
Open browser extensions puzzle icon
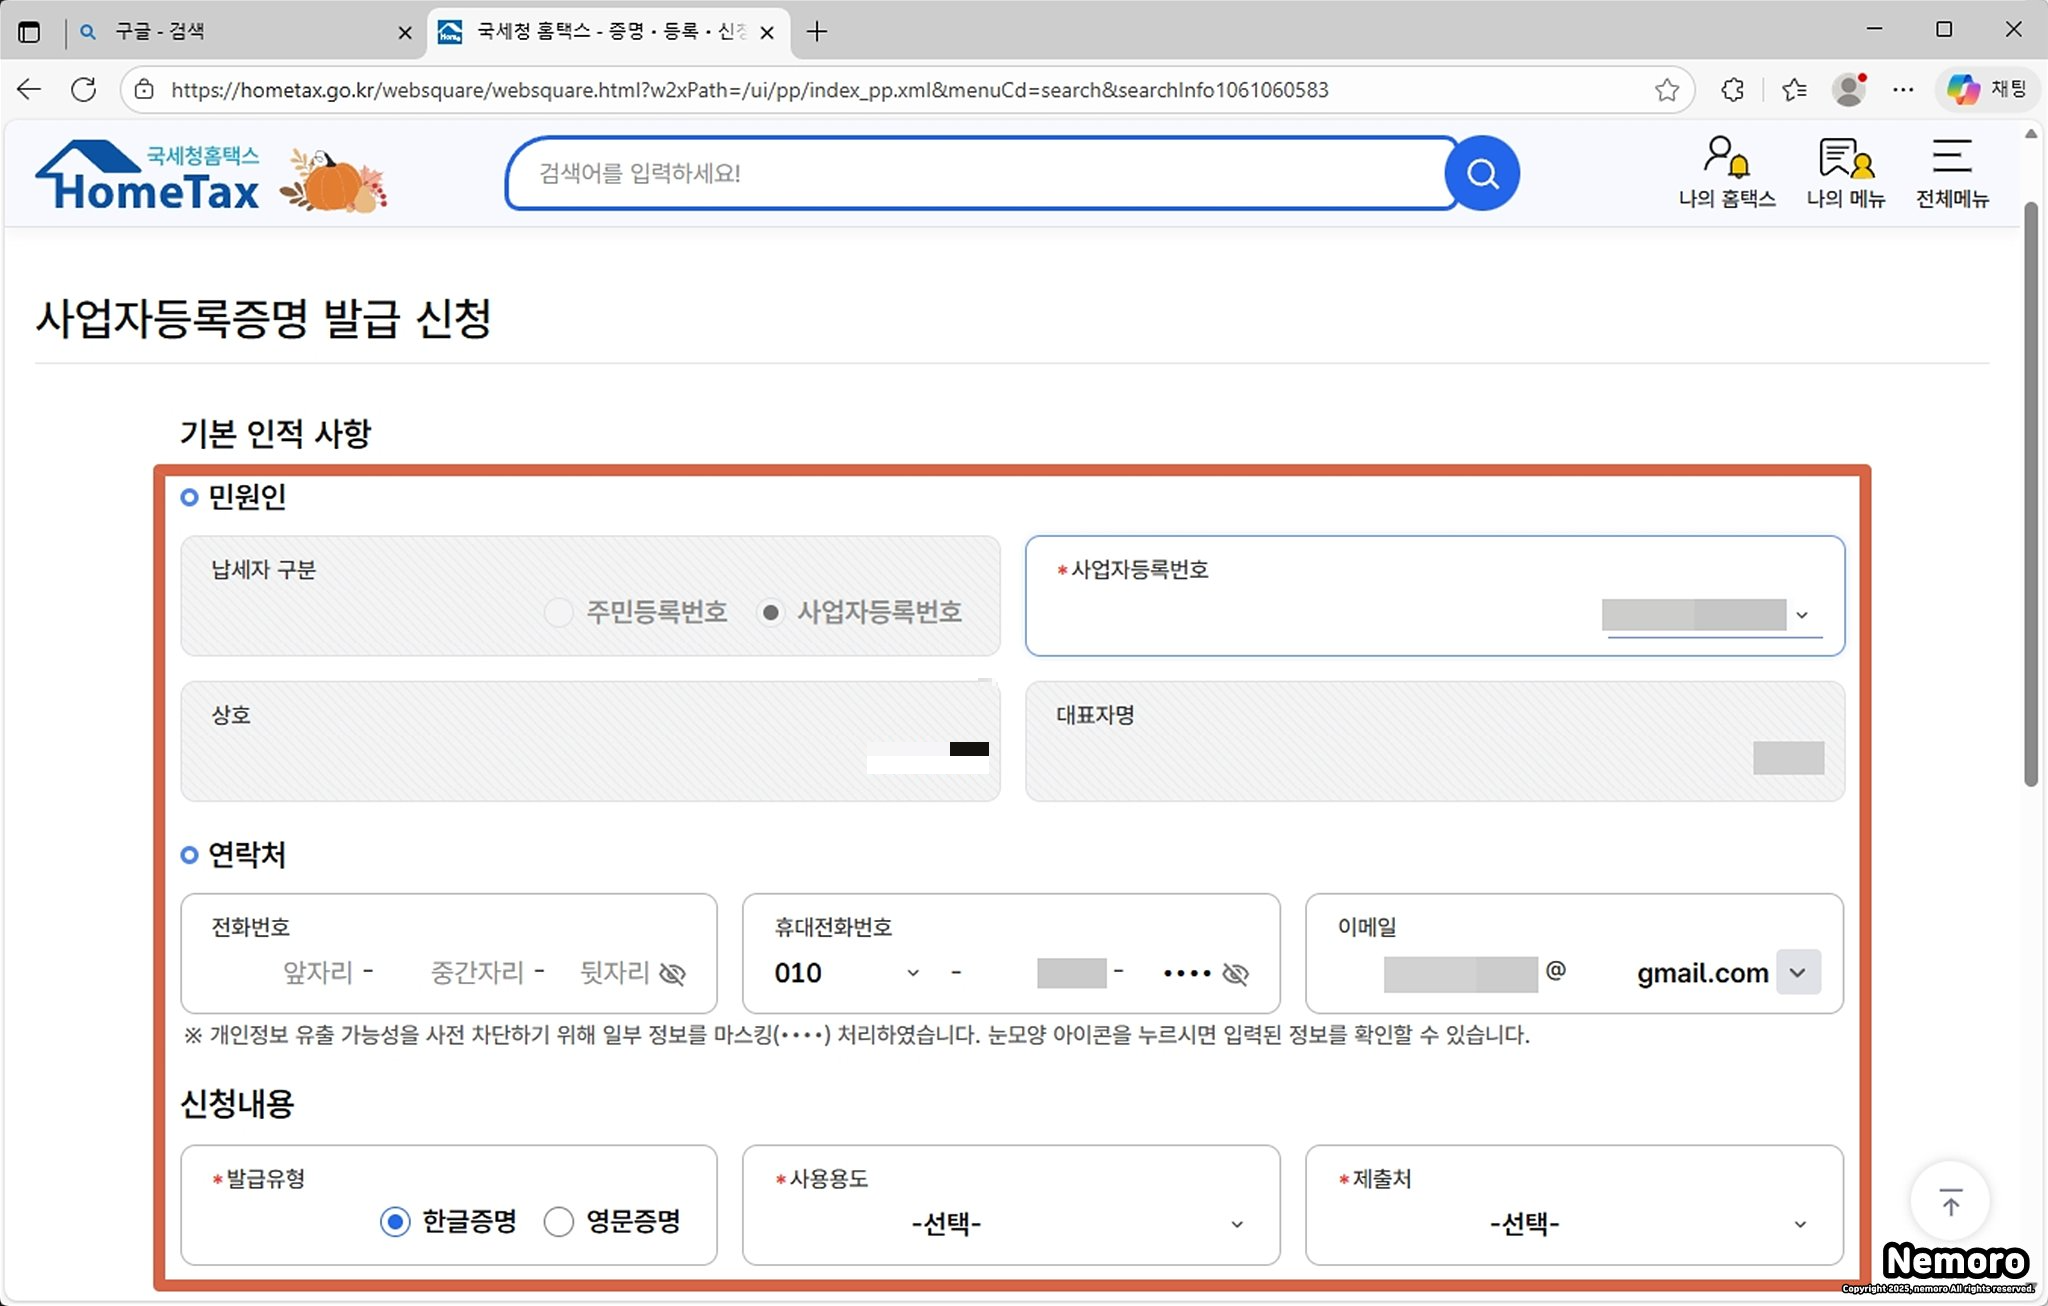[x=1733, y=90]
